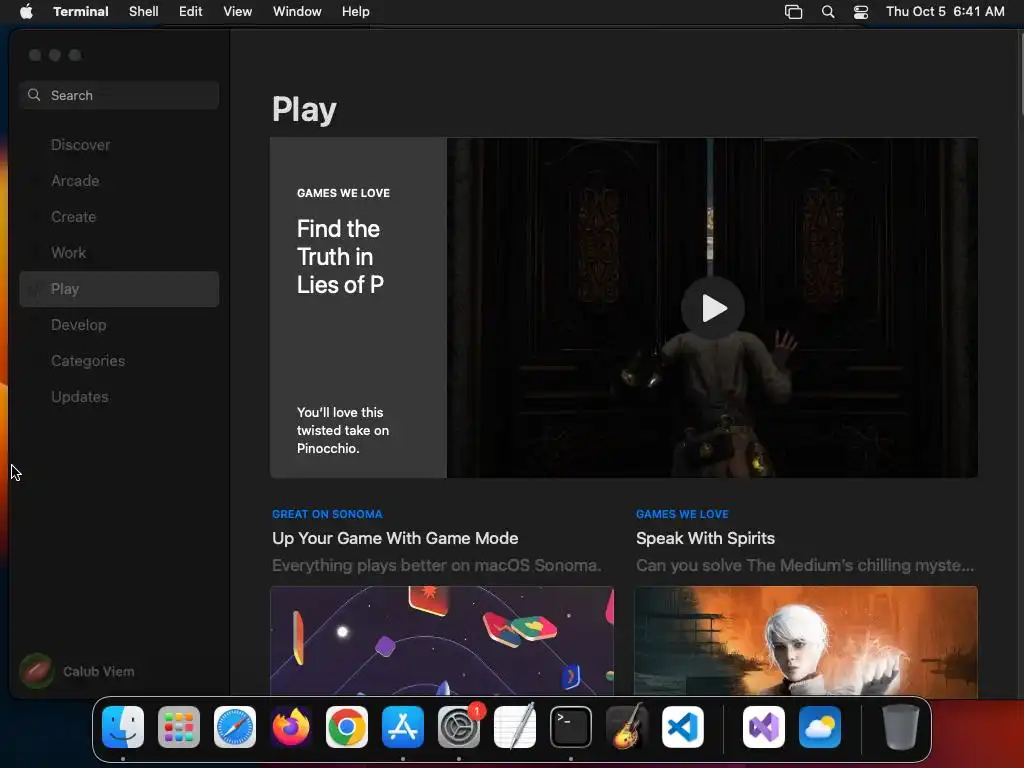Click the search magnifier icon in sidebar
This screenshot has height=768, width=1024.
coord(34,95)
